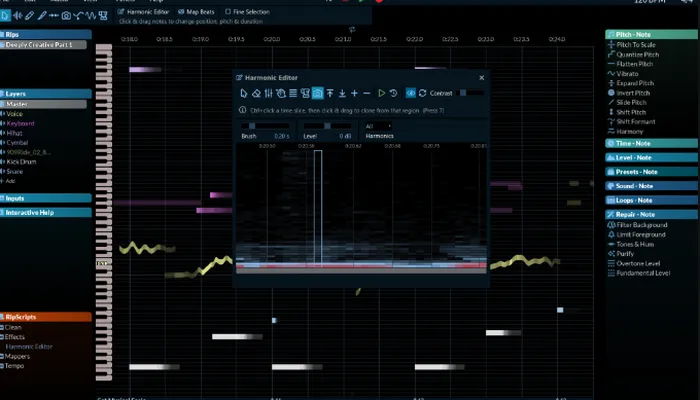Select the pencil draw tool in top toolbar
This screenshot has width=700, height=400.
tap(30, 16)
